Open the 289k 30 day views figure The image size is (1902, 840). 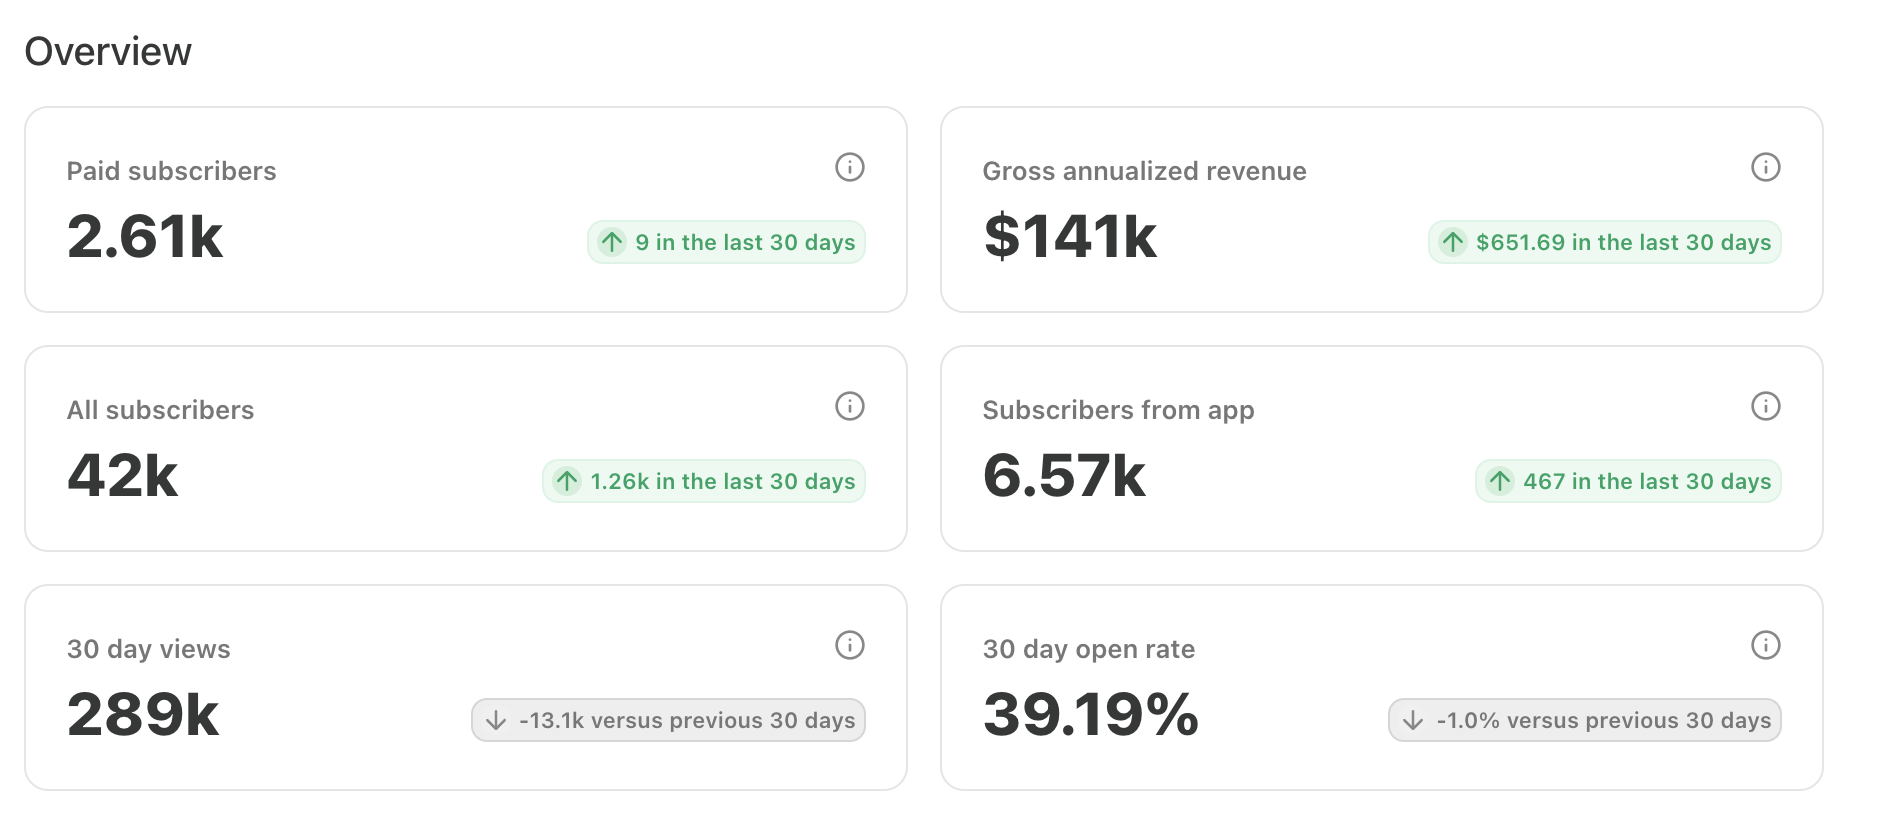(143, 715)
